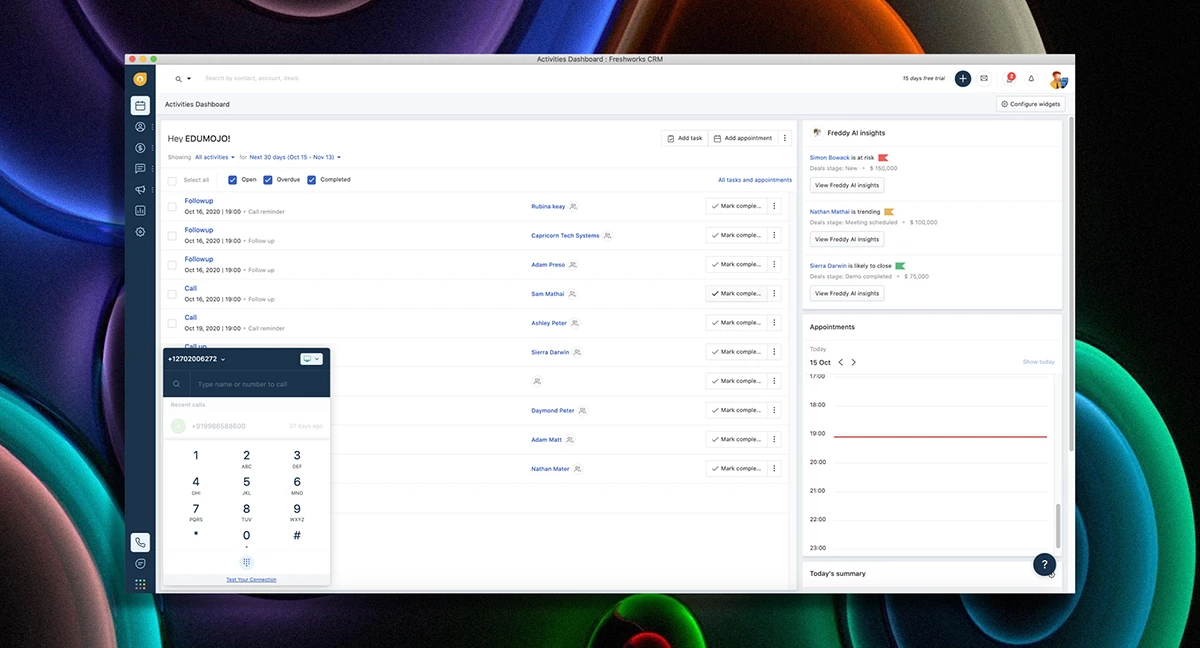Open the Test Your Connection link
Screen dimensions: 1200x648
click(x=251, y=580)
